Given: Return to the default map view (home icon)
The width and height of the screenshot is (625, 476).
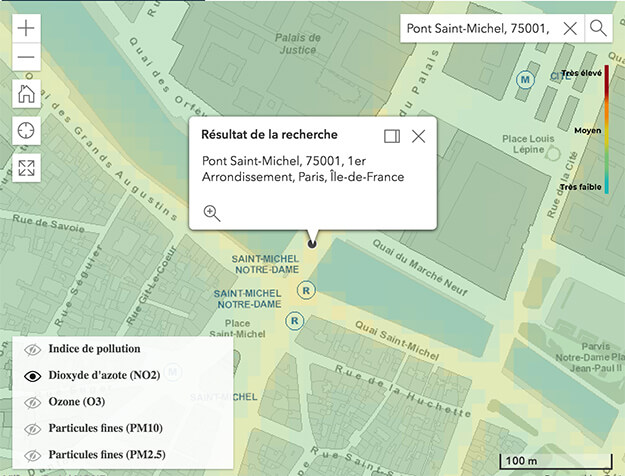Looking at the screenshot, I should [x=26, y=94].
